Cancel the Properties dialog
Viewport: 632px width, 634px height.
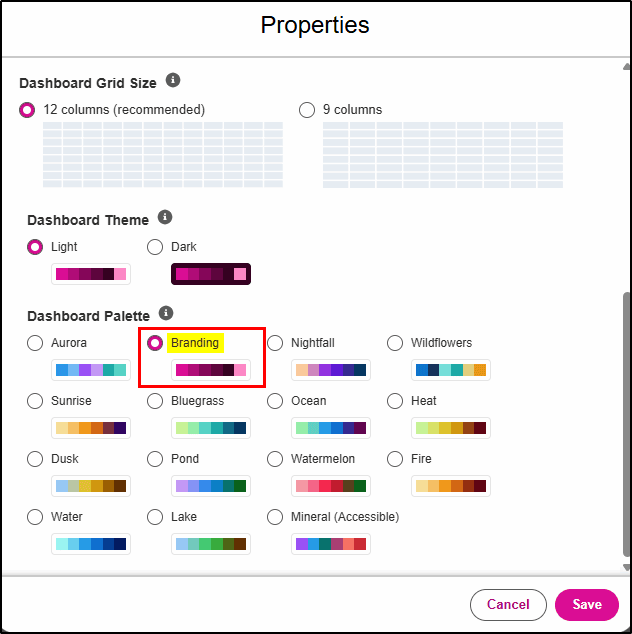(x=508, y=604)
